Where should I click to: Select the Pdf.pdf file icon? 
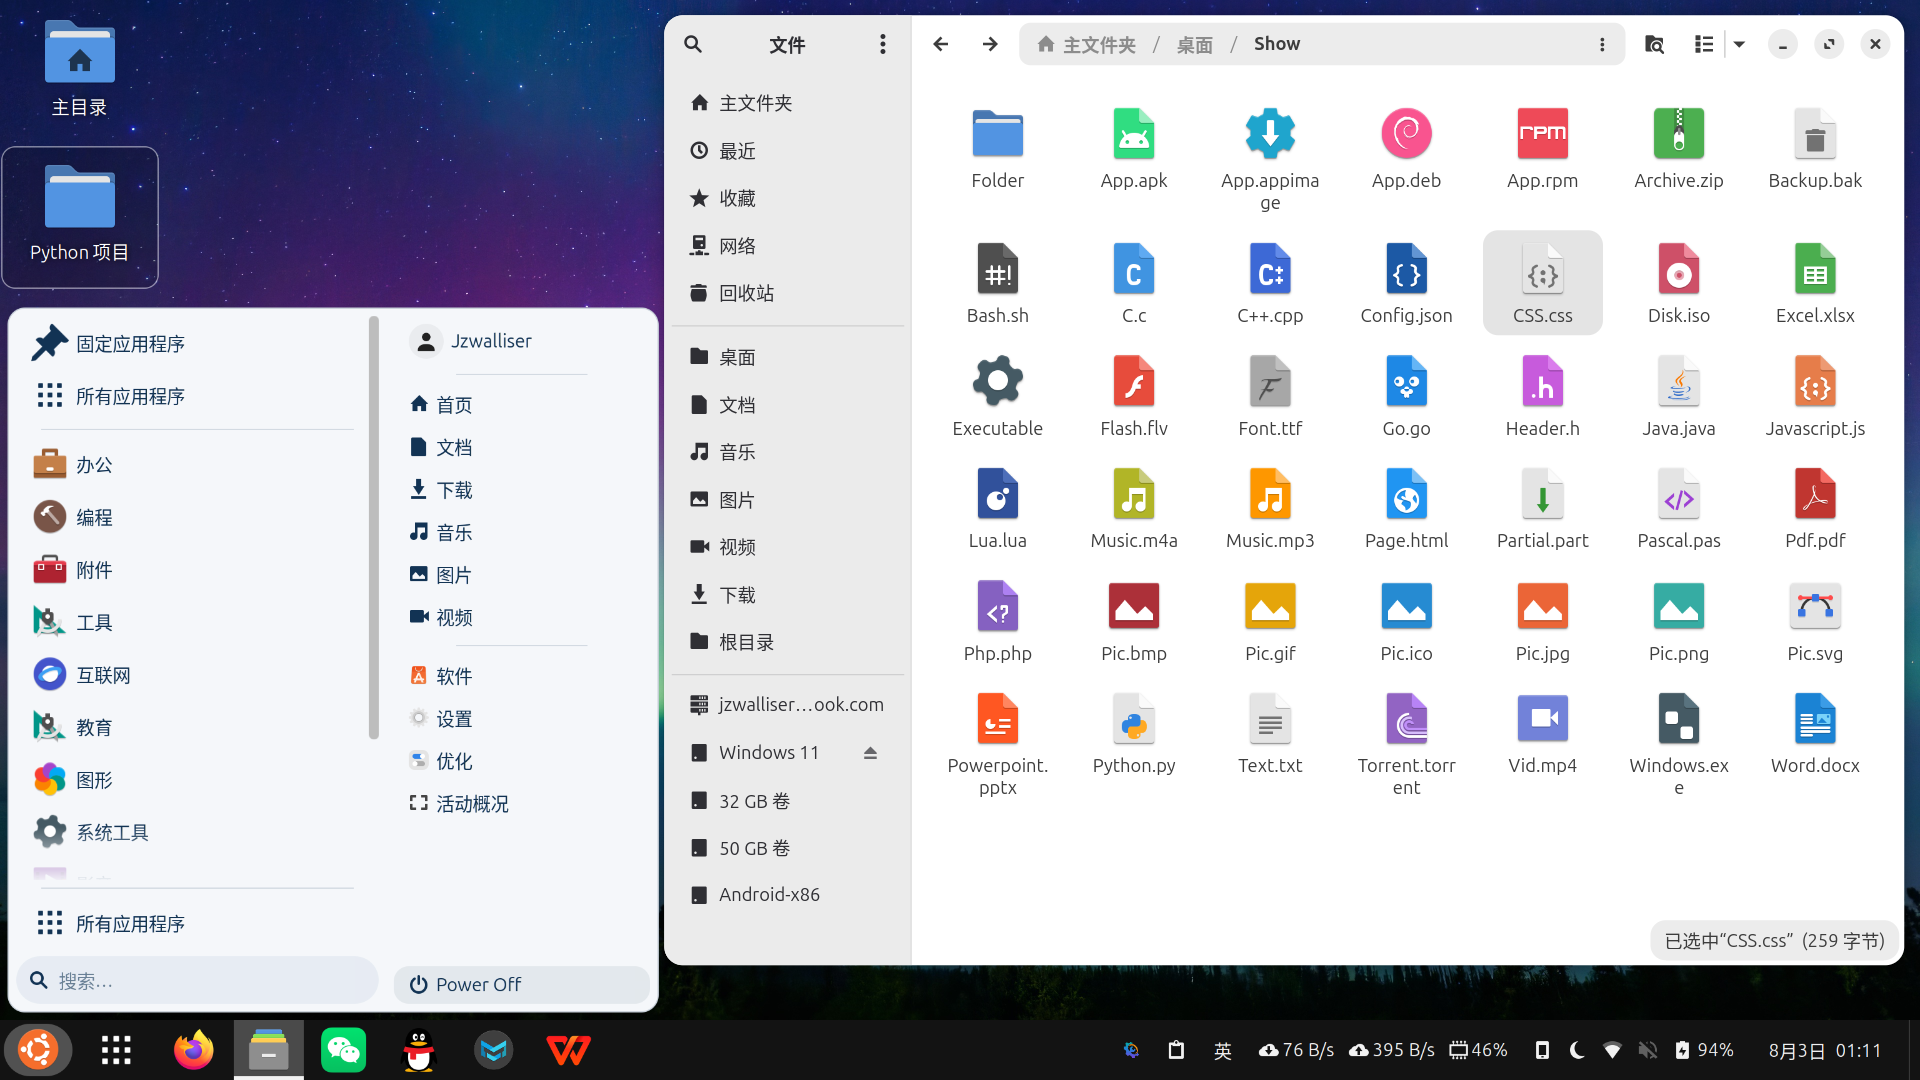(x=1814, y=494)
